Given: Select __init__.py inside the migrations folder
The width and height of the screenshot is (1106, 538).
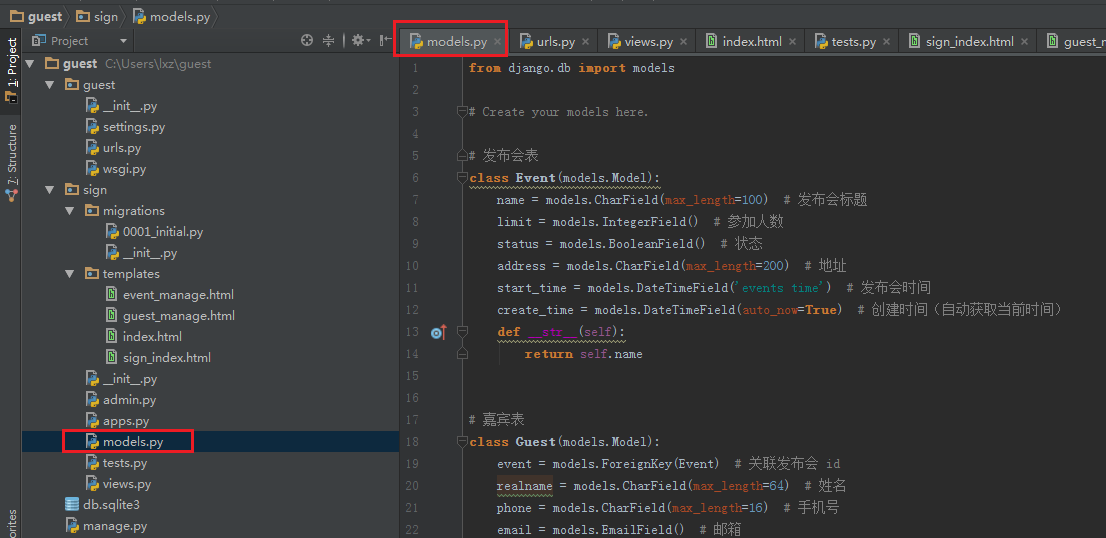Looking at the screenshot, I should coord(150,252).
